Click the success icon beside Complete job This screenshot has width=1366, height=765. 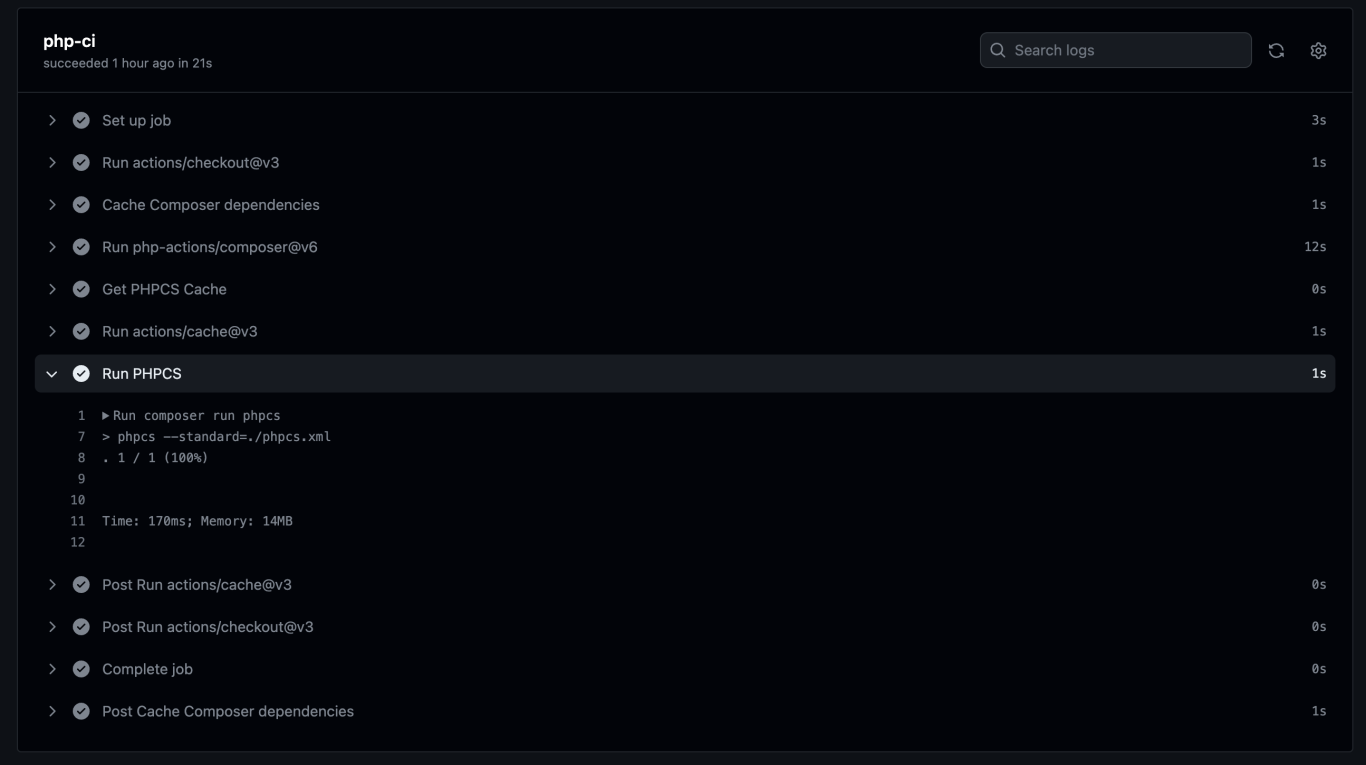coord(81,669)
